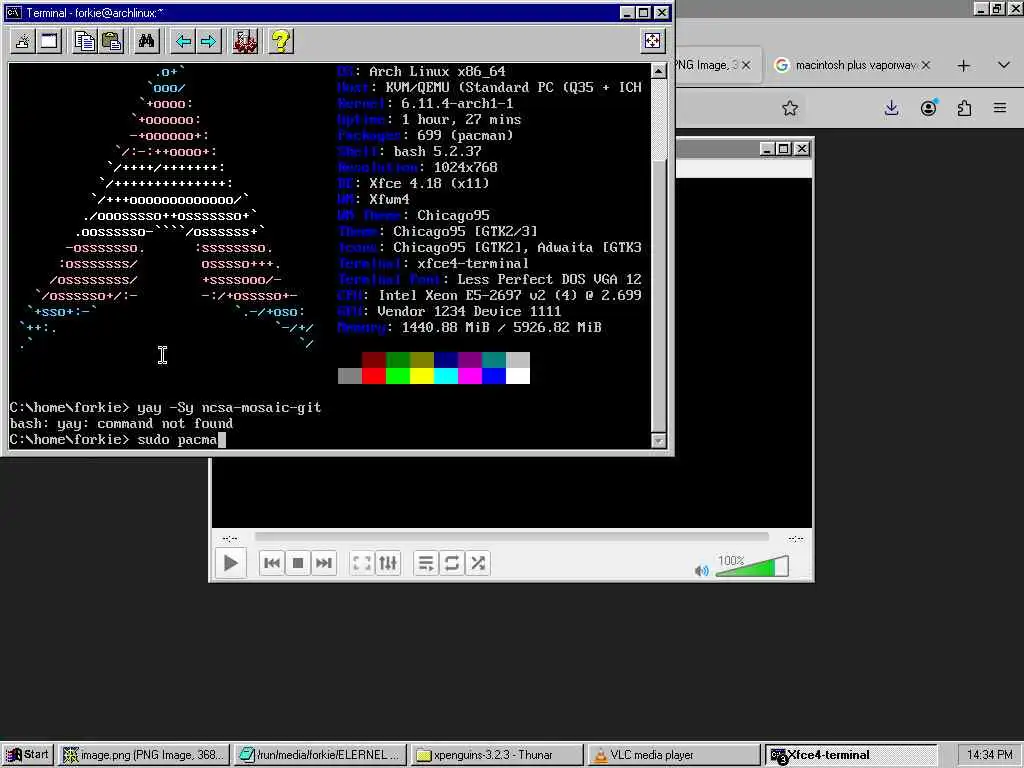This screenshot has width=1024, height=768.
Task: Click the terminal scrollbar down arrow
Action: tap(659, 441)
